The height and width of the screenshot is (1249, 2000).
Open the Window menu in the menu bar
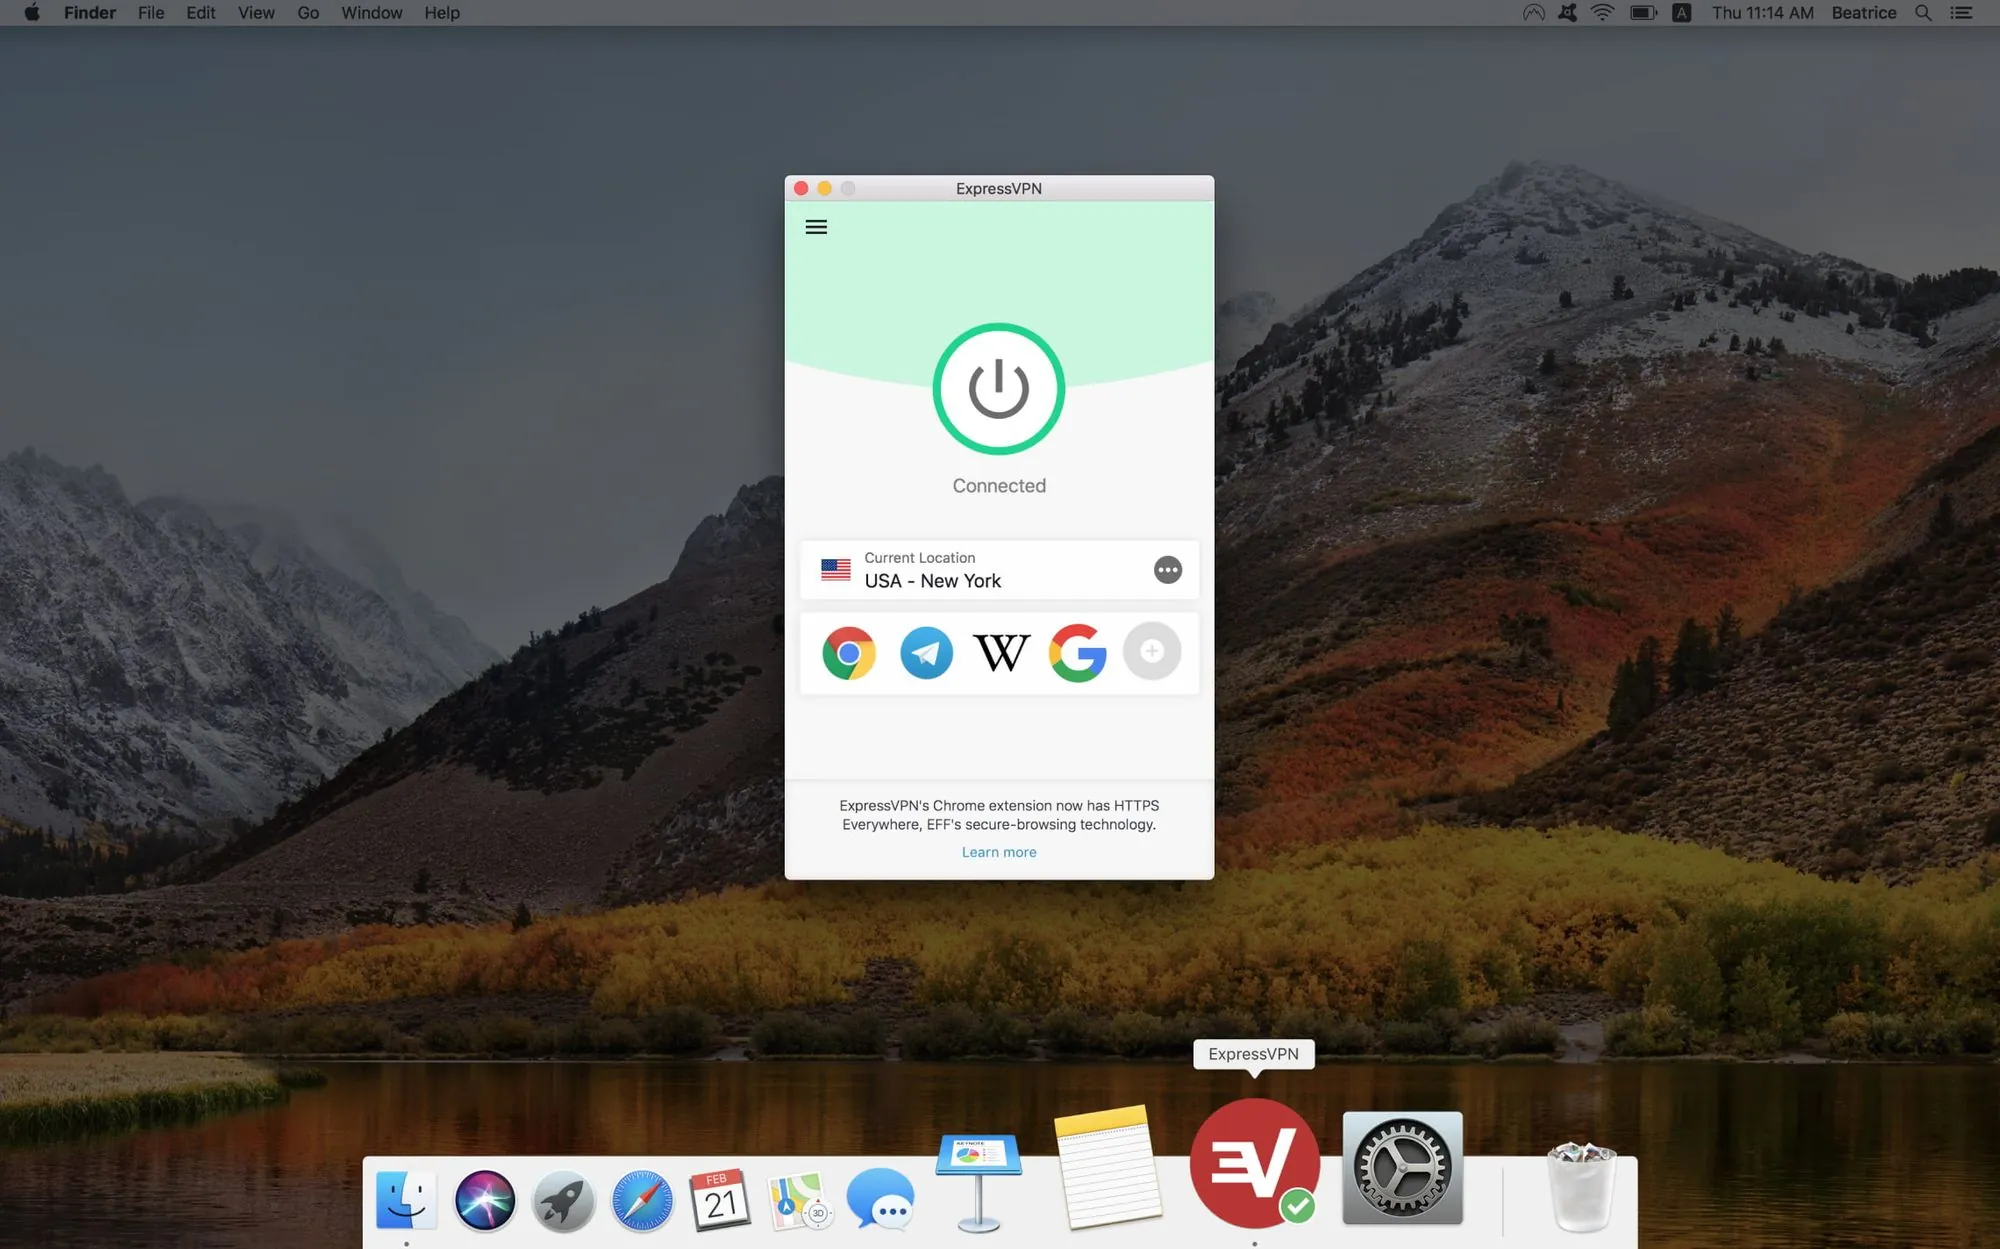click(x=371, y=13)
